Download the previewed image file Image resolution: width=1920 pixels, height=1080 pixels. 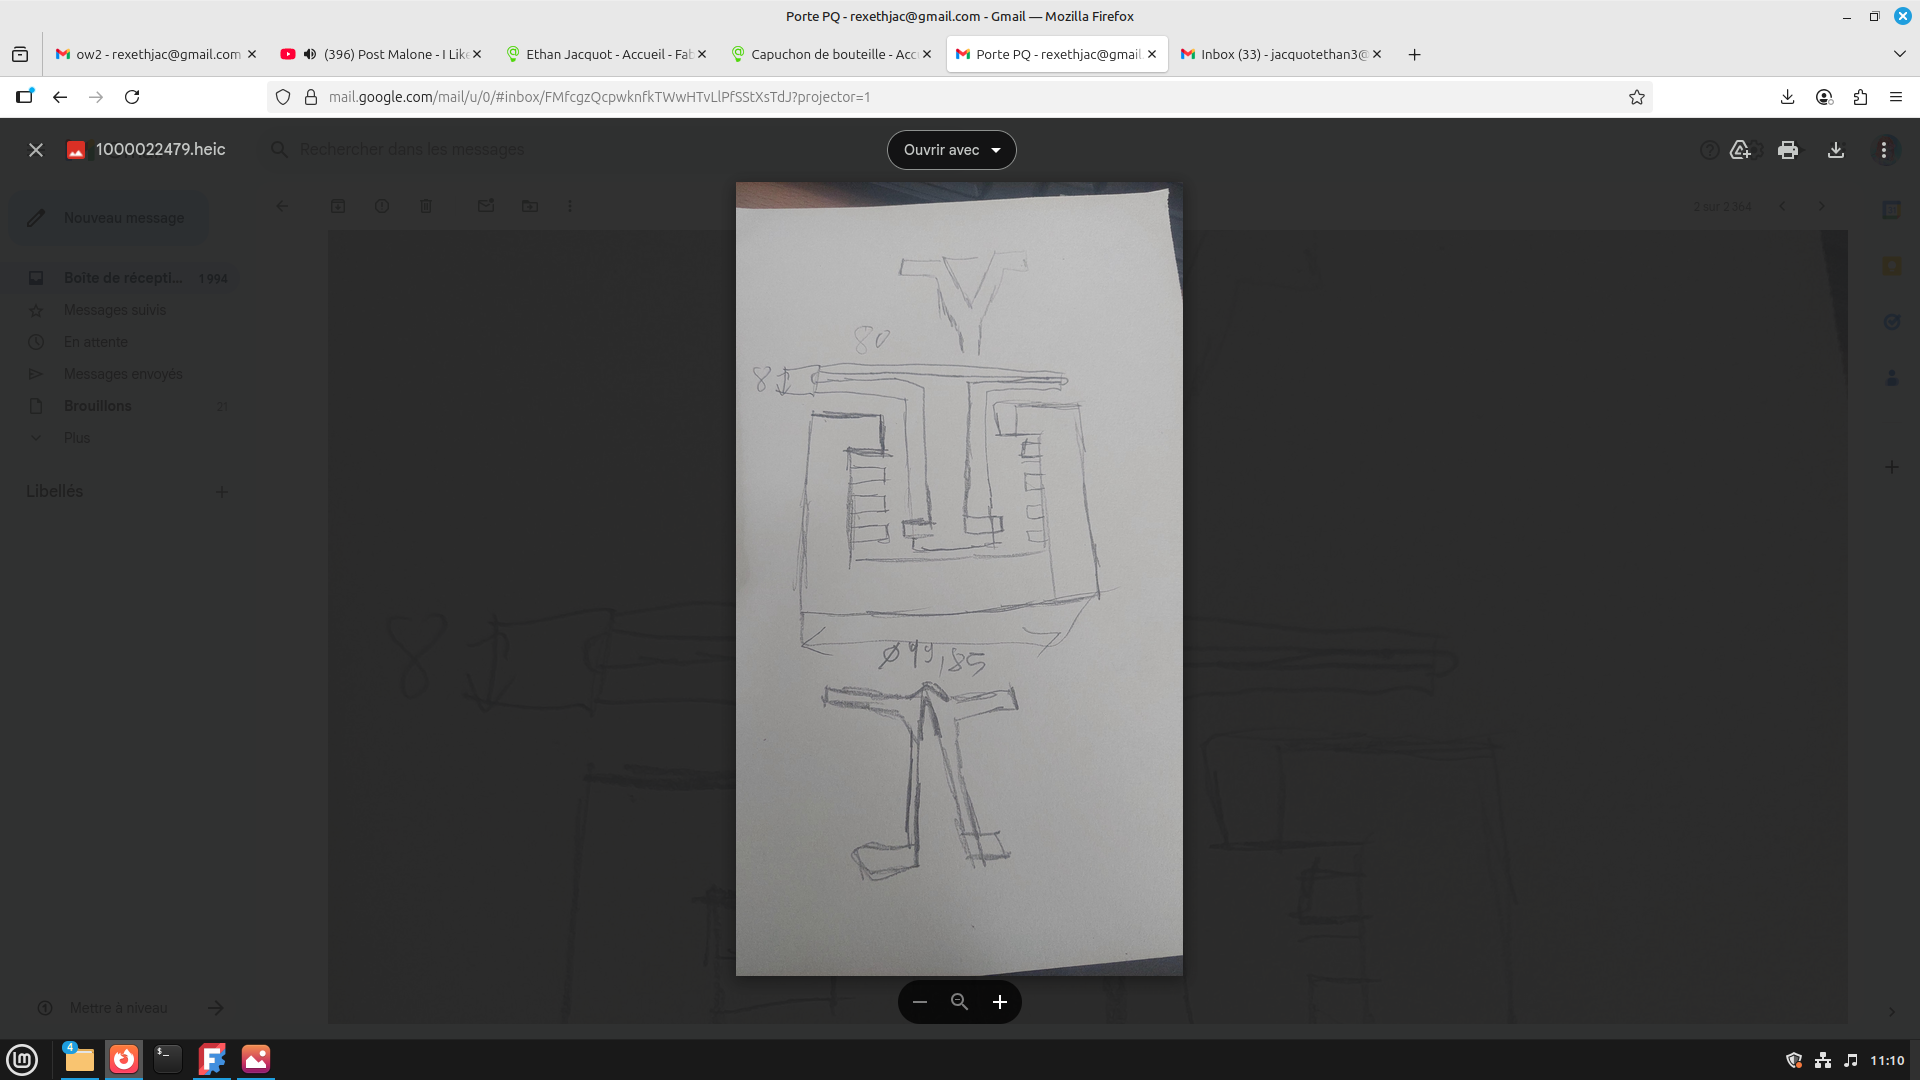click(x=1836, y=150)
